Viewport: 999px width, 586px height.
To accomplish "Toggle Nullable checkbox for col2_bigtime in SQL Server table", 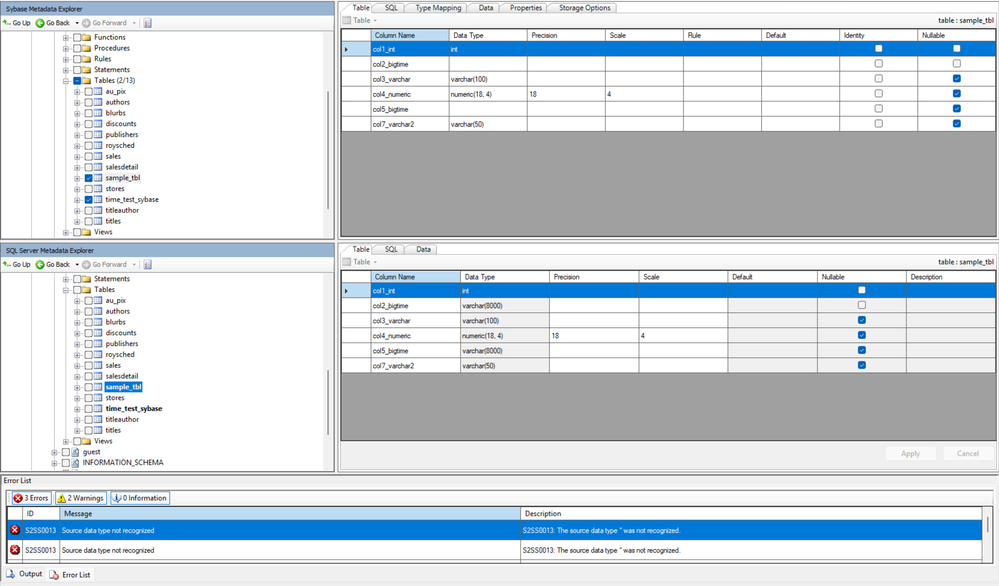I will (862, 305).
